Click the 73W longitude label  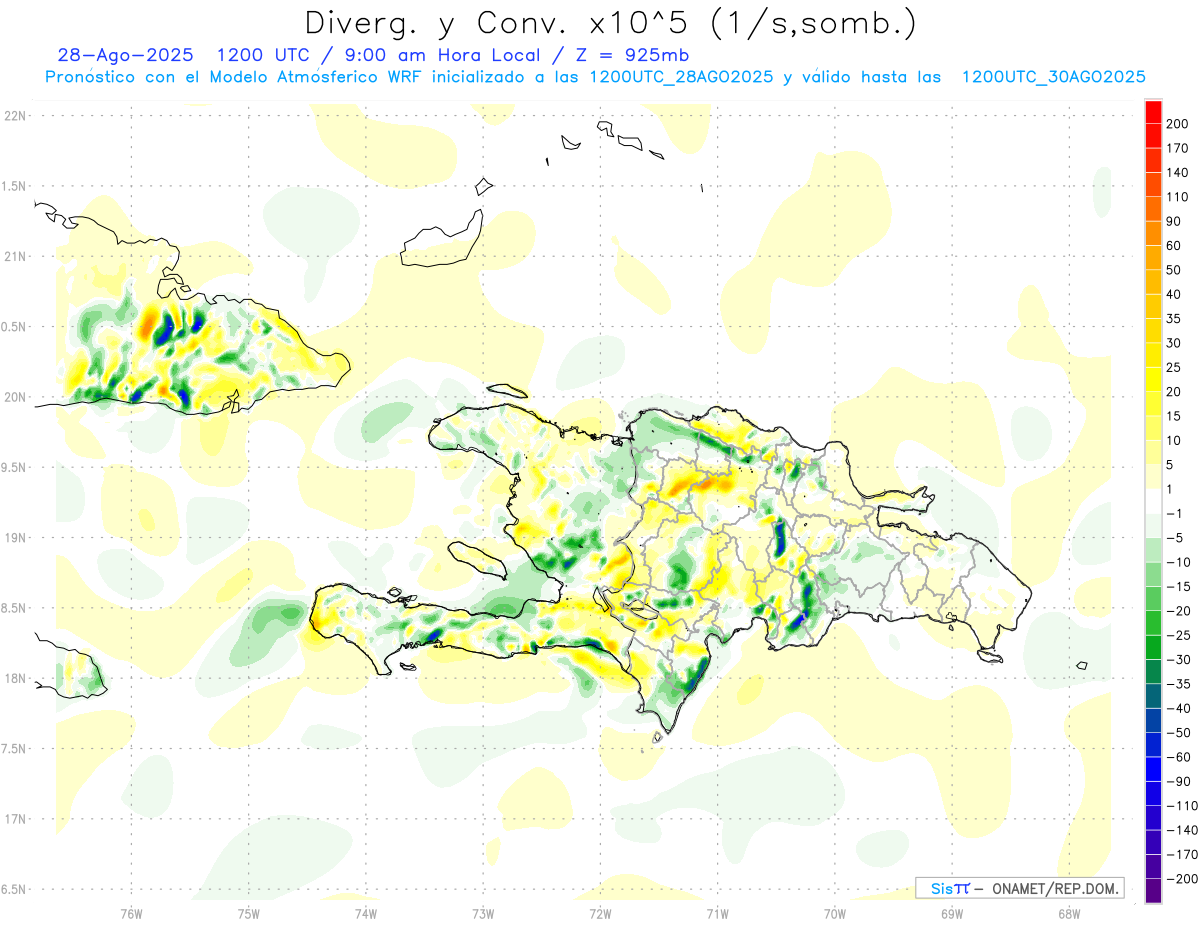pos(483,913)
